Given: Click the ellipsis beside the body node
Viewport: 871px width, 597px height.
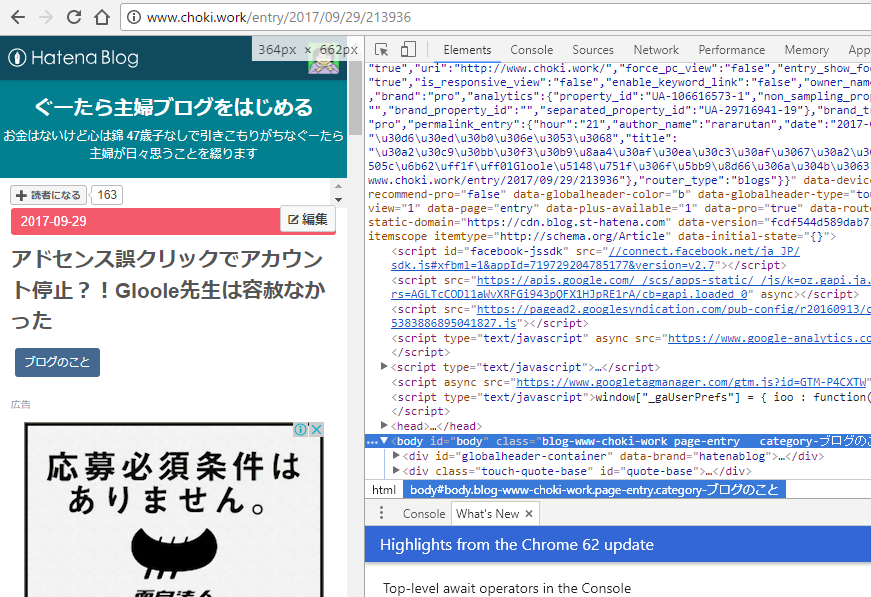Looking at the screenshot, I should pos(372,442).
